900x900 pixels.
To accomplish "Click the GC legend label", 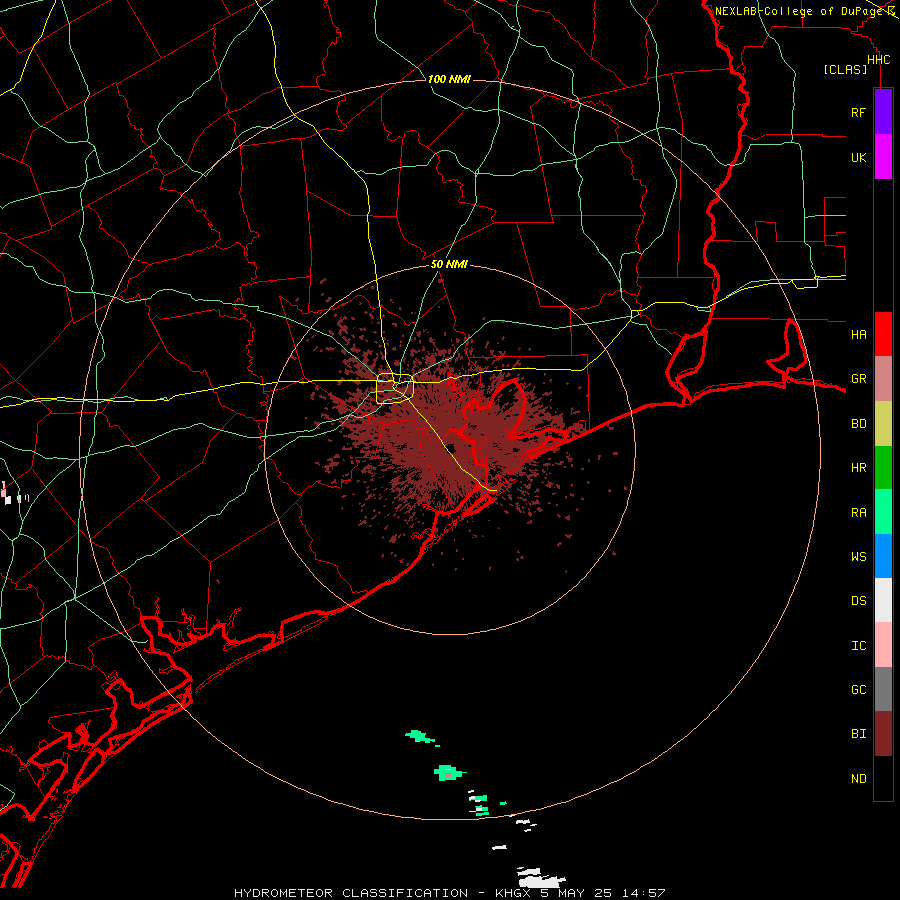I will (x=858, y=690).
